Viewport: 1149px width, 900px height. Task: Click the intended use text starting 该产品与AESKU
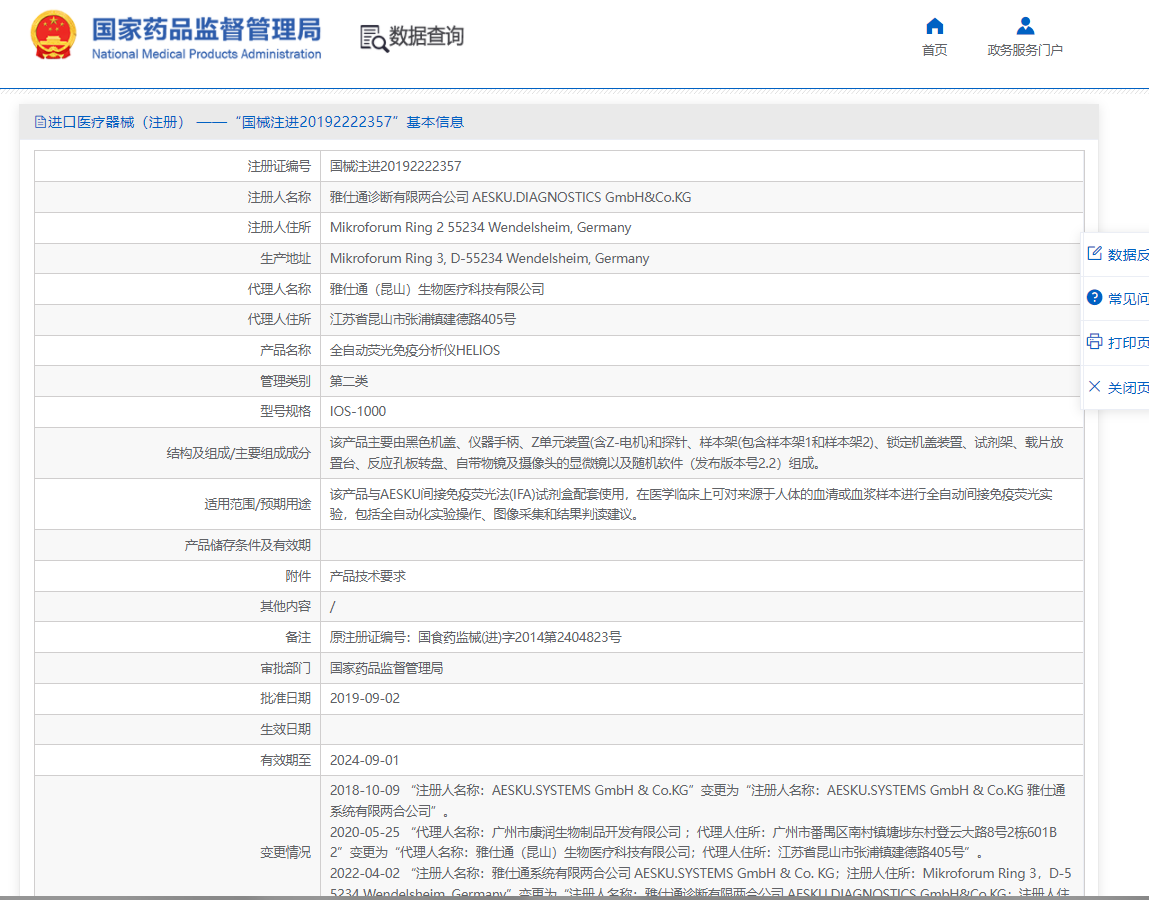tap(691, 504)
